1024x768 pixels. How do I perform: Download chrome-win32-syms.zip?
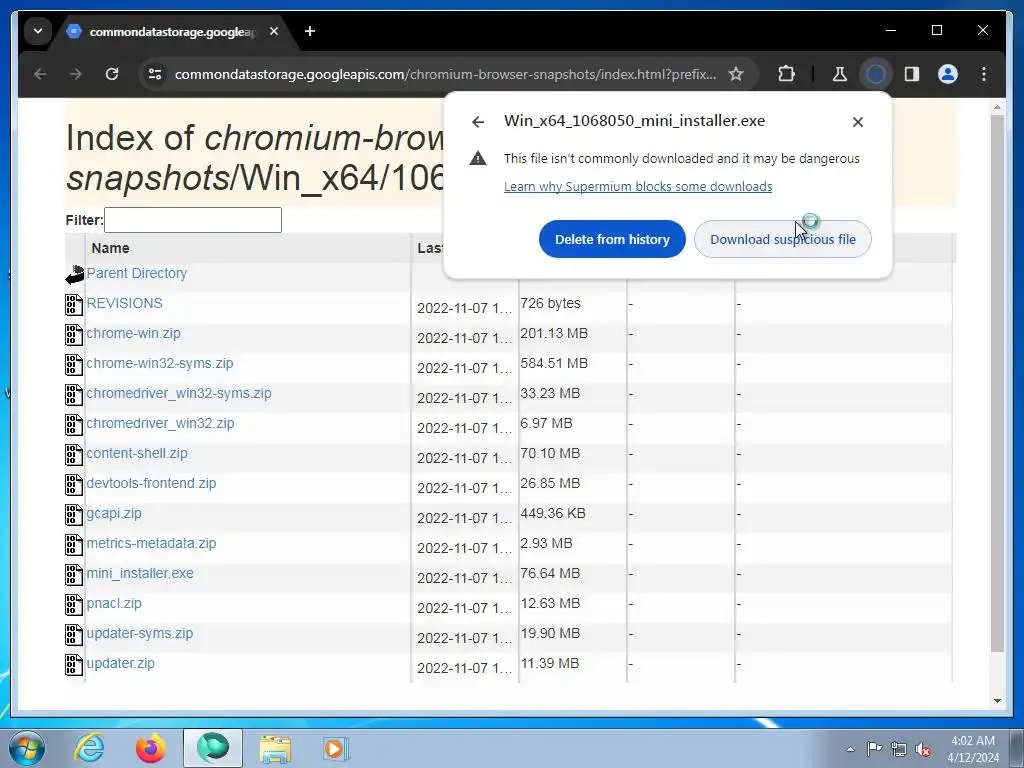coord(159,363)
